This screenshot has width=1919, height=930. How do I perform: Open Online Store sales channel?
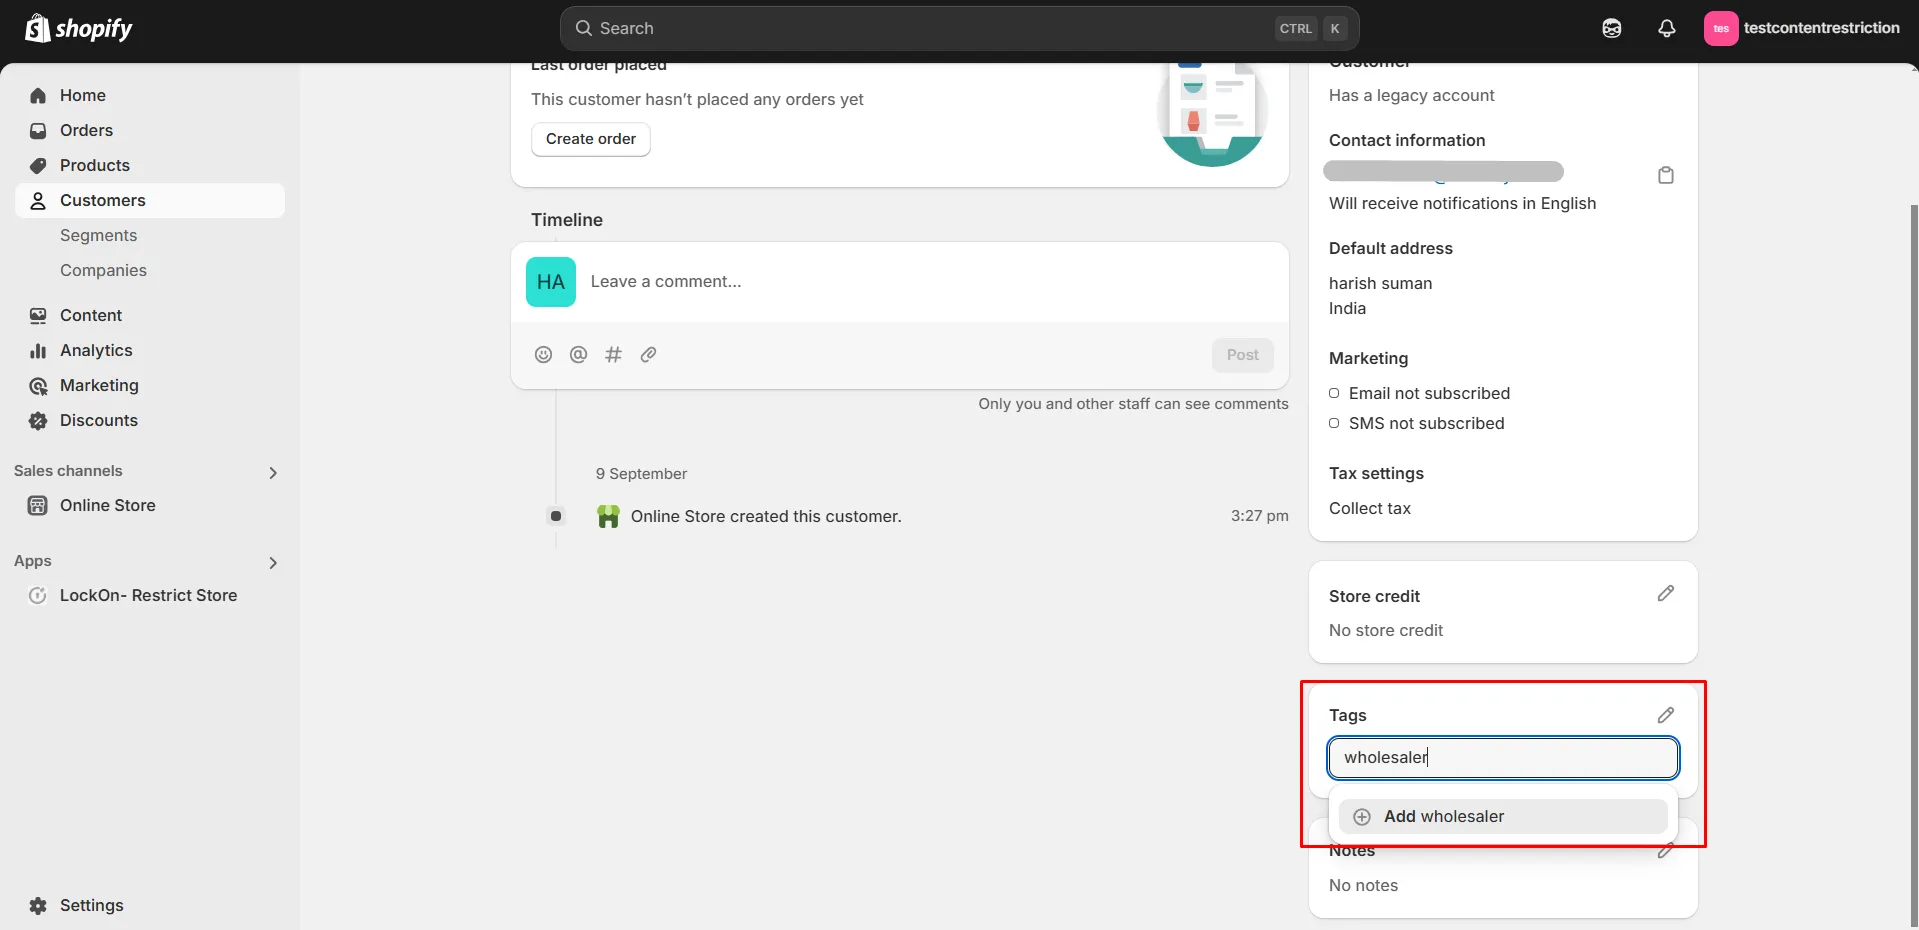click(x=150, y=505)
